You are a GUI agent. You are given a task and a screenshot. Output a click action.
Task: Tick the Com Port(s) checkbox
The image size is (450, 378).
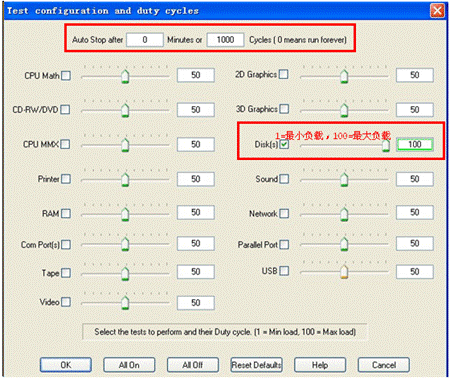(x=66, y=245)
